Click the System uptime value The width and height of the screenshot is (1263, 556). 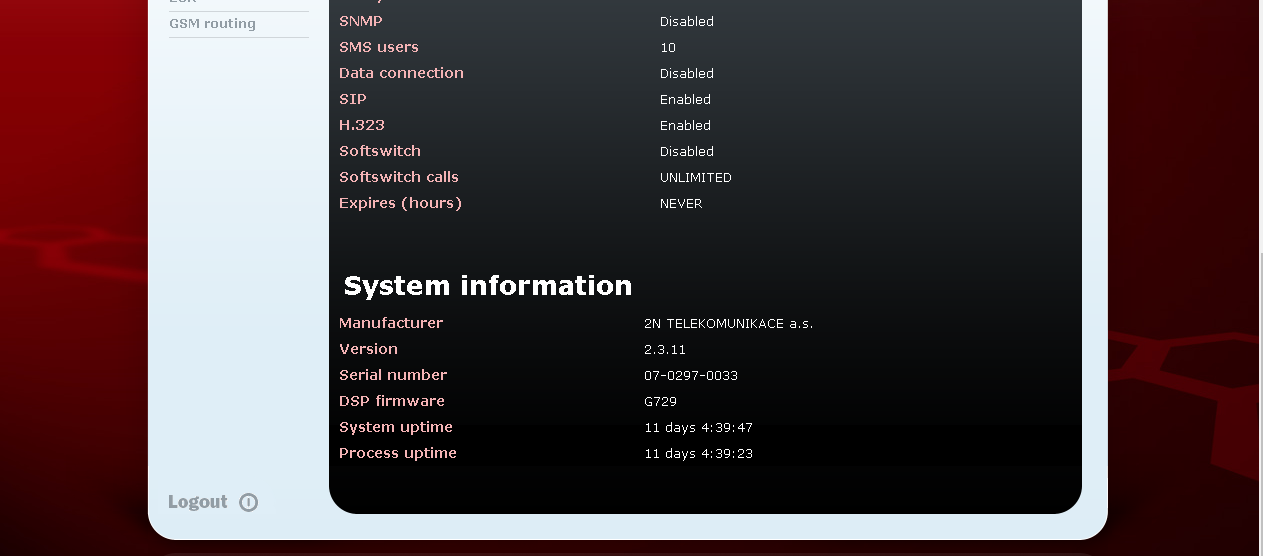698,428
